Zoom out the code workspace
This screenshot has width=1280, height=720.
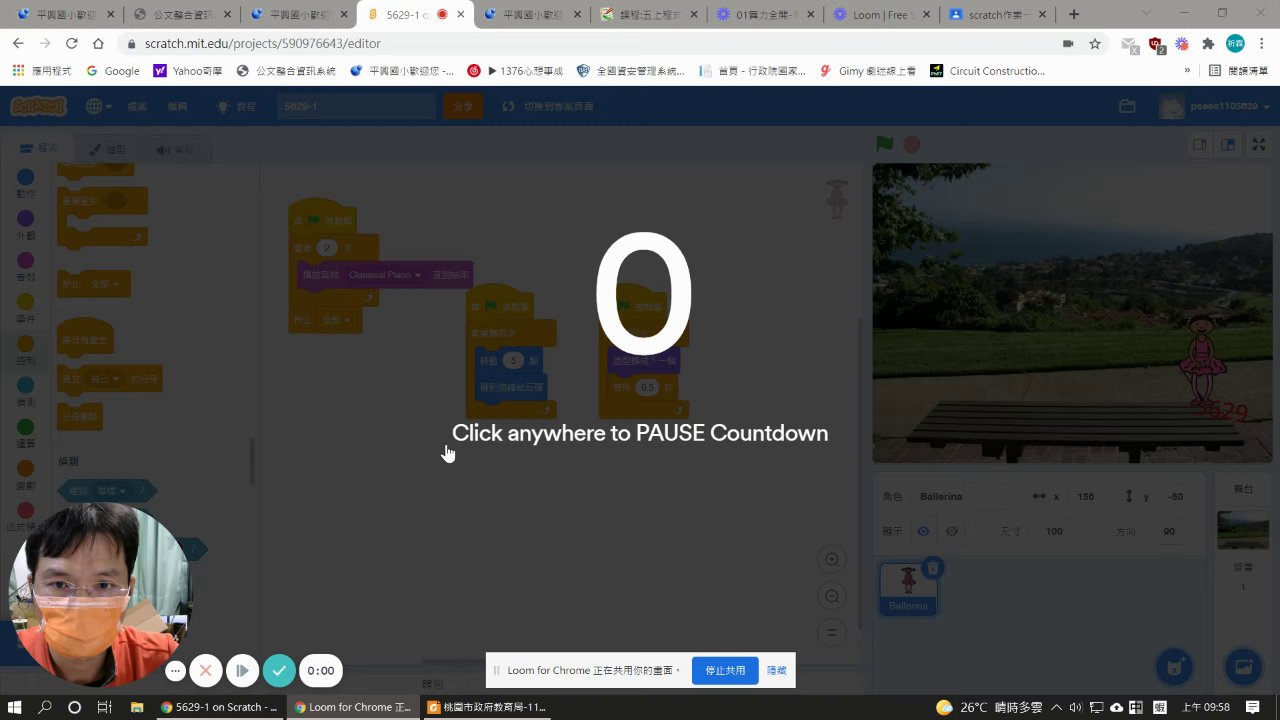pos(832,596)
